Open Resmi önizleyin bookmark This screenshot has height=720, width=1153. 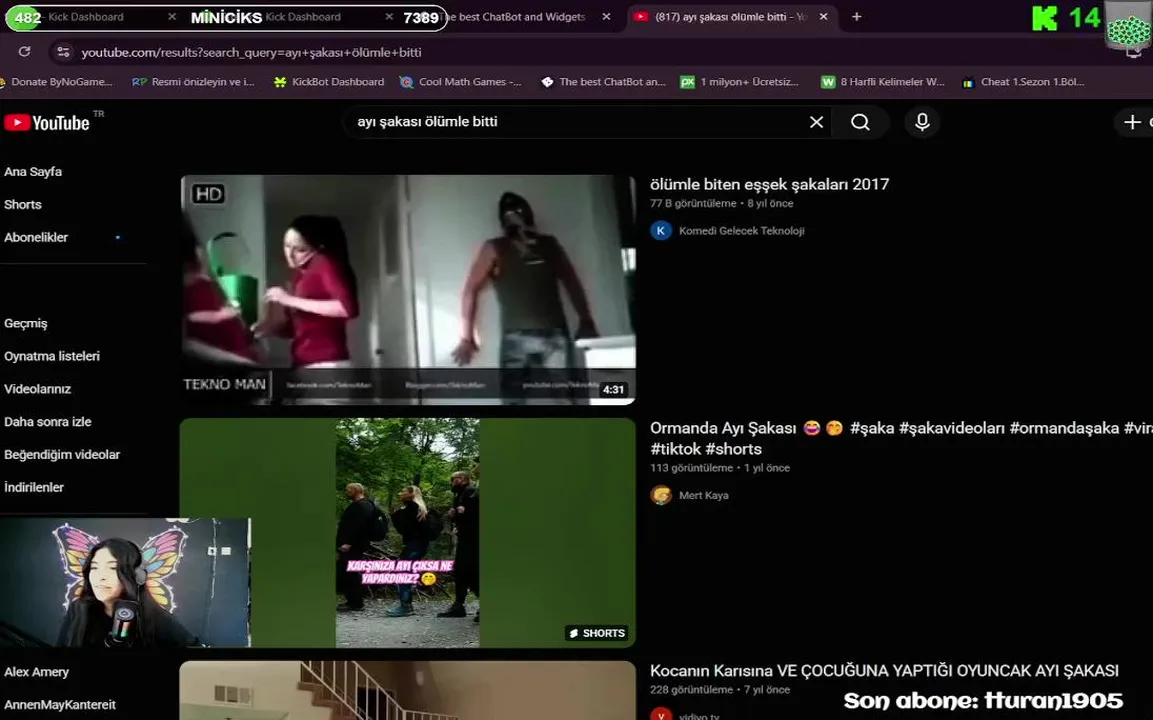pos(193,82)
